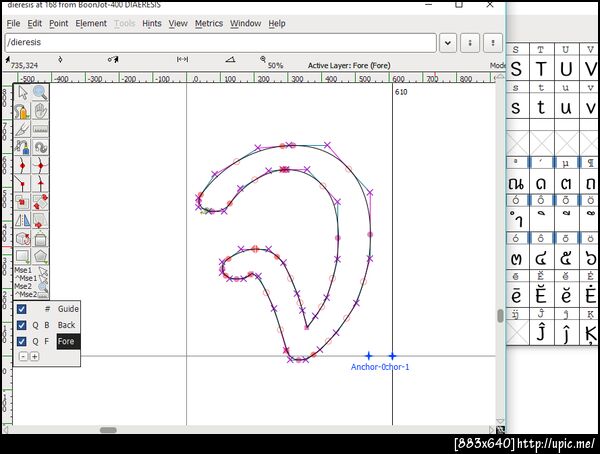Click the horizontal scrollbar thumb
Image resolution: width=600 pixels, height=454 pixels.
tap(108, 430)
